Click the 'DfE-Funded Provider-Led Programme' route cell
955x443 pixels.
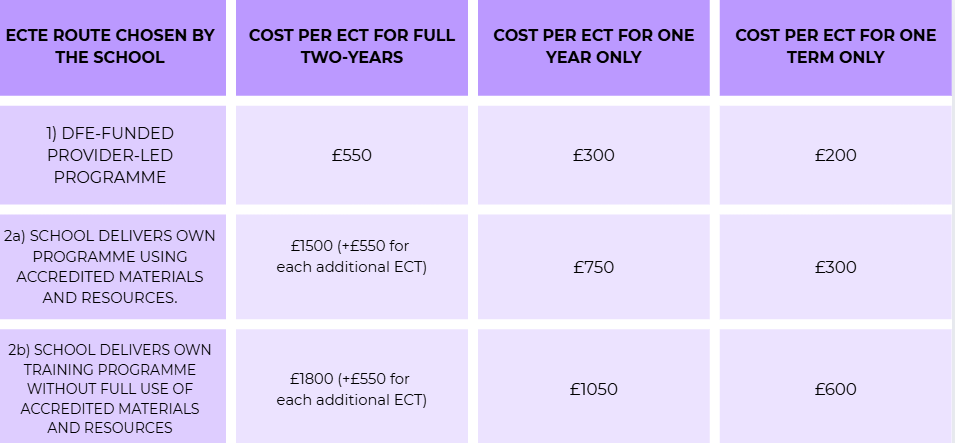[x=110, y=155]
